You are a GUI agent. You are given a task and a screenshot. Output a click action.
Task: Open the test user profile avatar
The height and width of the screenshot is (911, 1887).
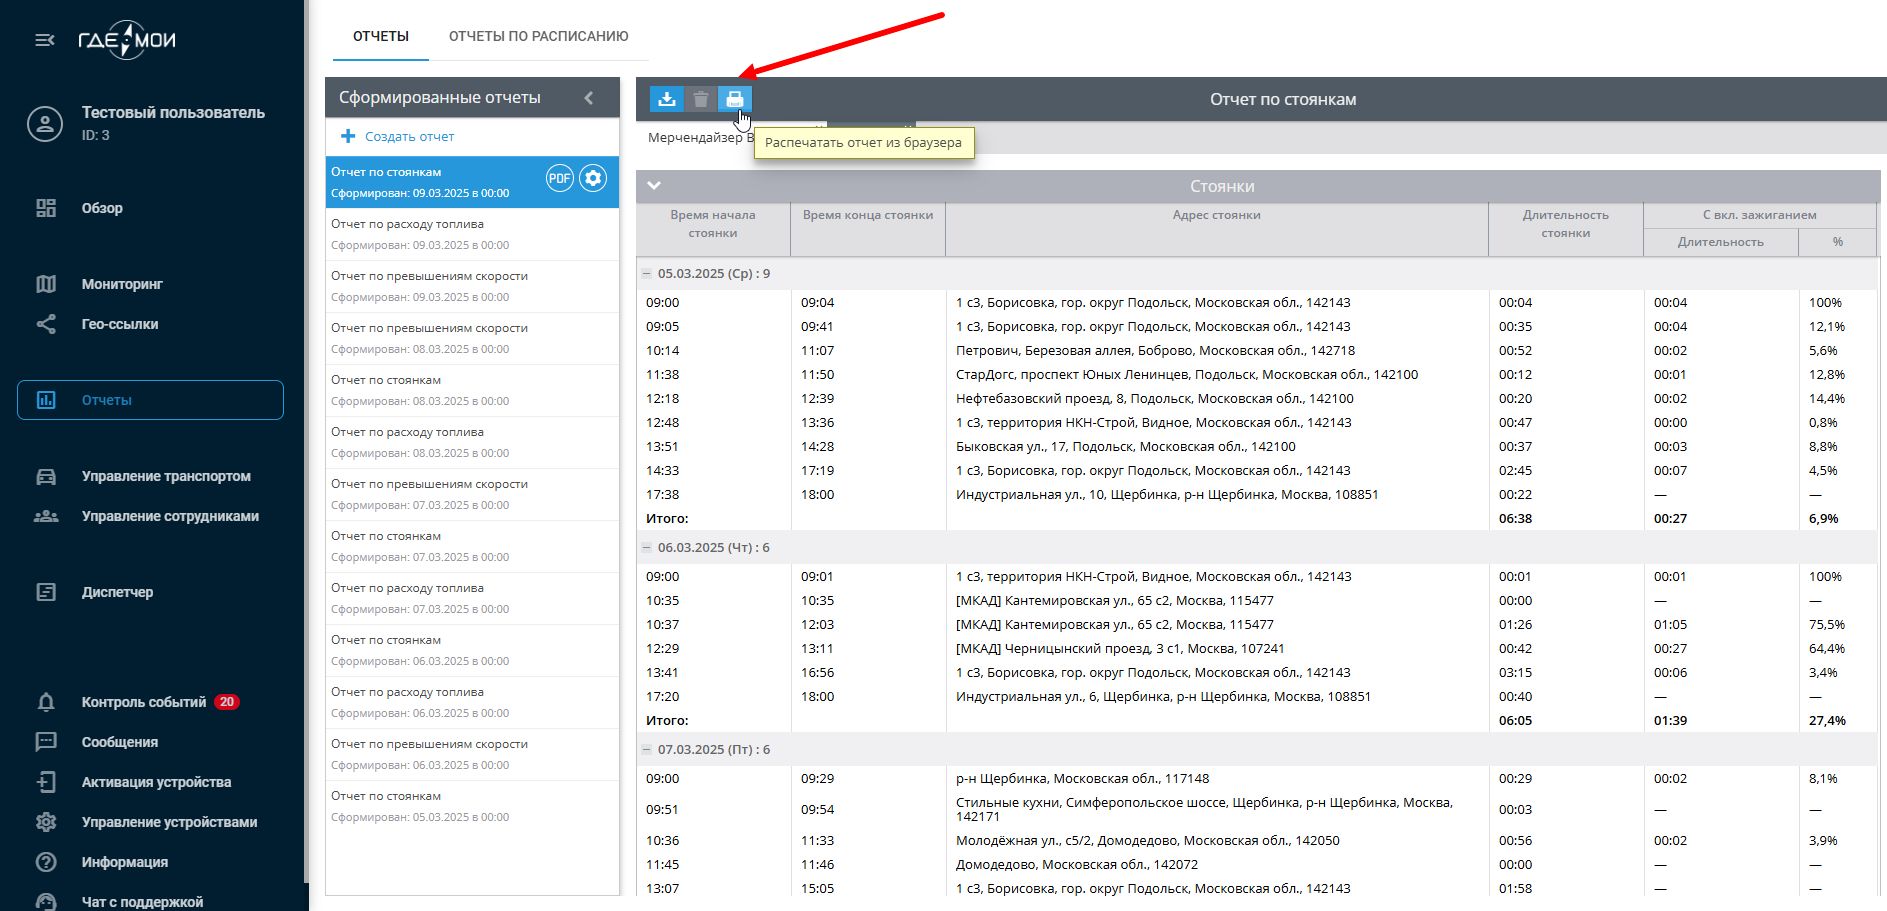click(45, 124)
